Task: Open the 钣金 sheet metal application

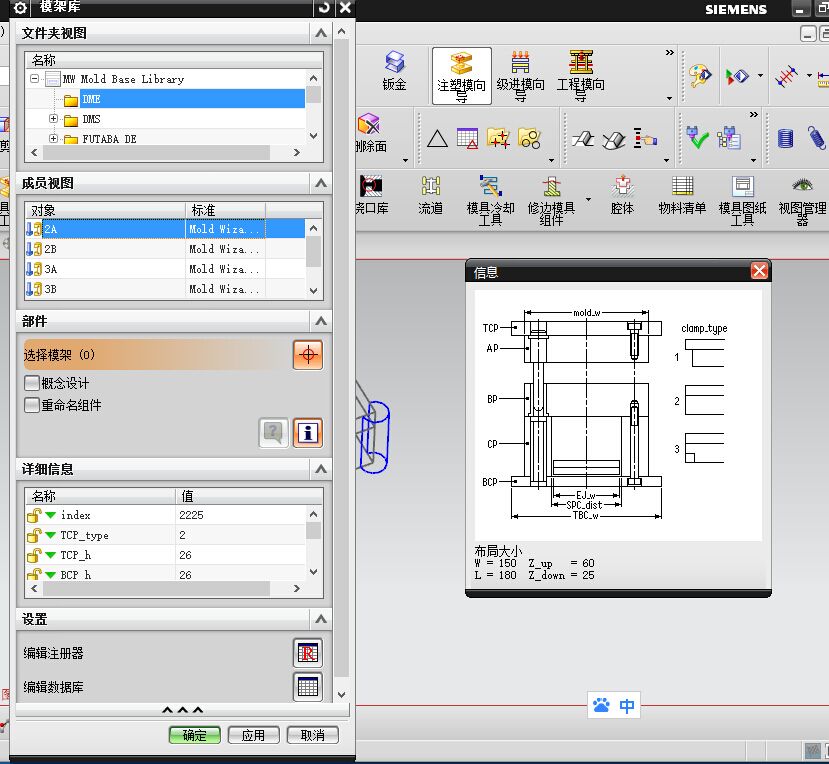Action: (x=394, y=71)
